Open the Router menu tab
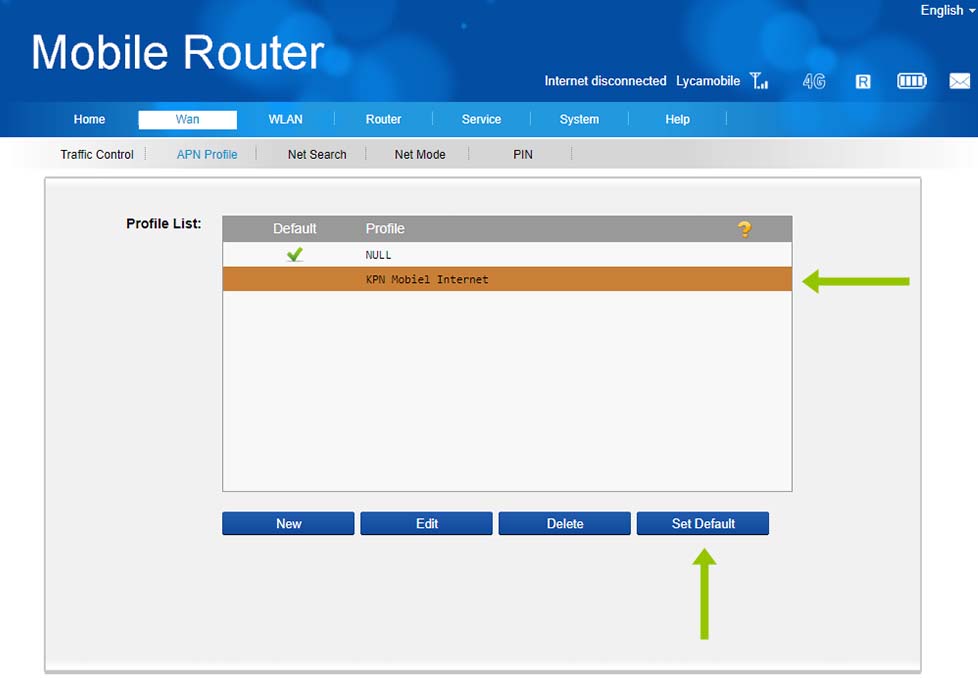Image resolution: width=978 pixels, height=678 pixels. point(383,119)
